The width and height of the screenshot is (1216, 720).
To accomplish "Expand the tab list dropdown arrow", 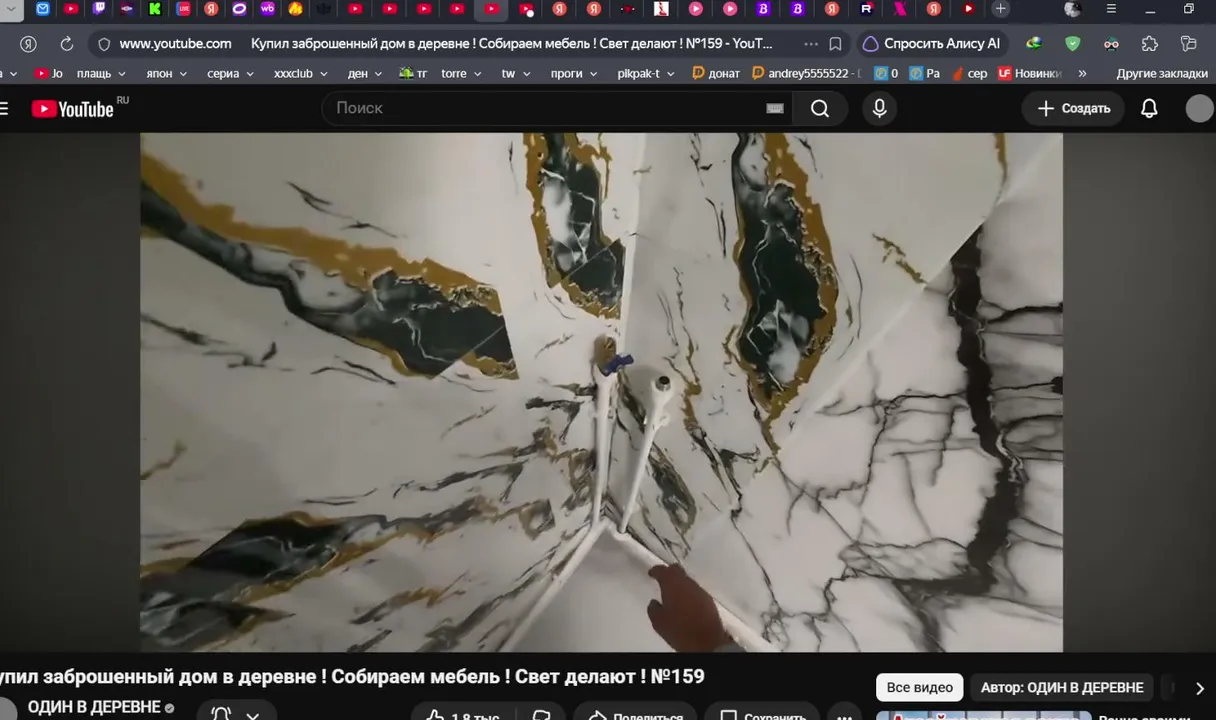I will click(x=9, y=9).
